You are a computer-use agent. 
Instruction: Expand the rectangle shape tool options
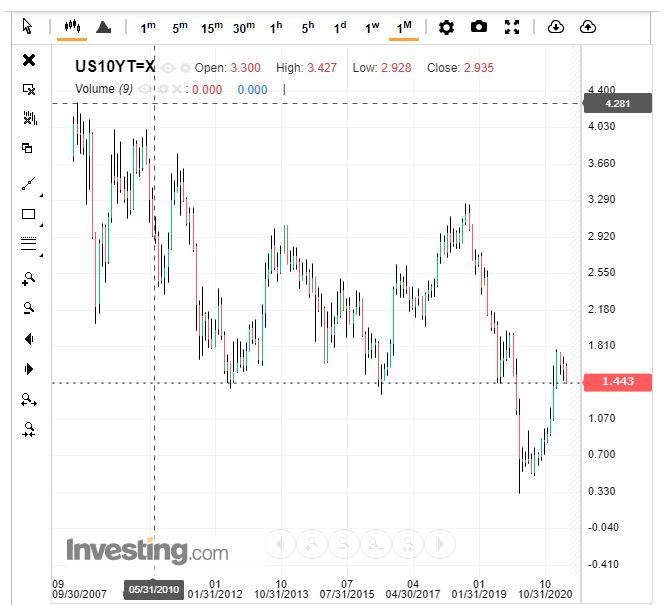(x=29, y=214)
